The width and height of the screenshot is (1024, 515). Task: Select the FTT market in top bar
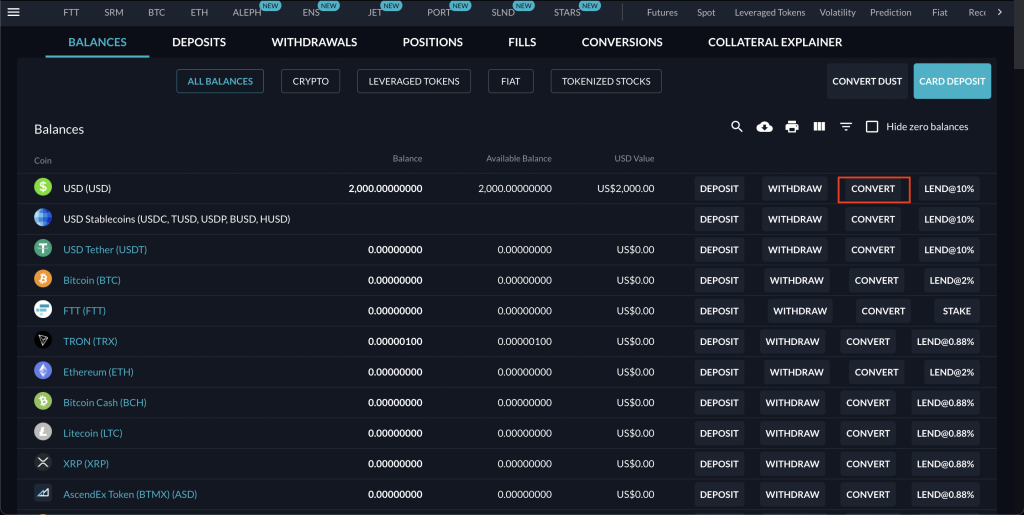[71, 12]
